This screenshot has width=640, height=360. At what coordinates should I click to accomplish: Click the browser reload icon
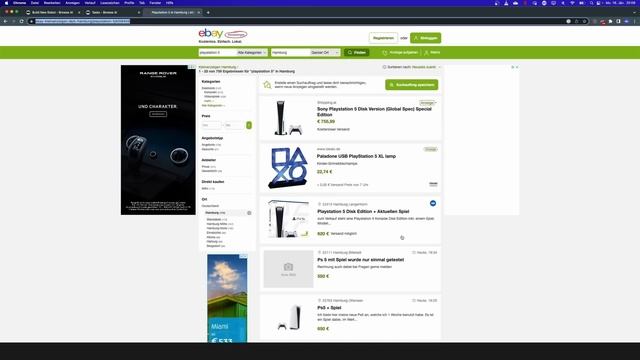(x=21, y=21)
